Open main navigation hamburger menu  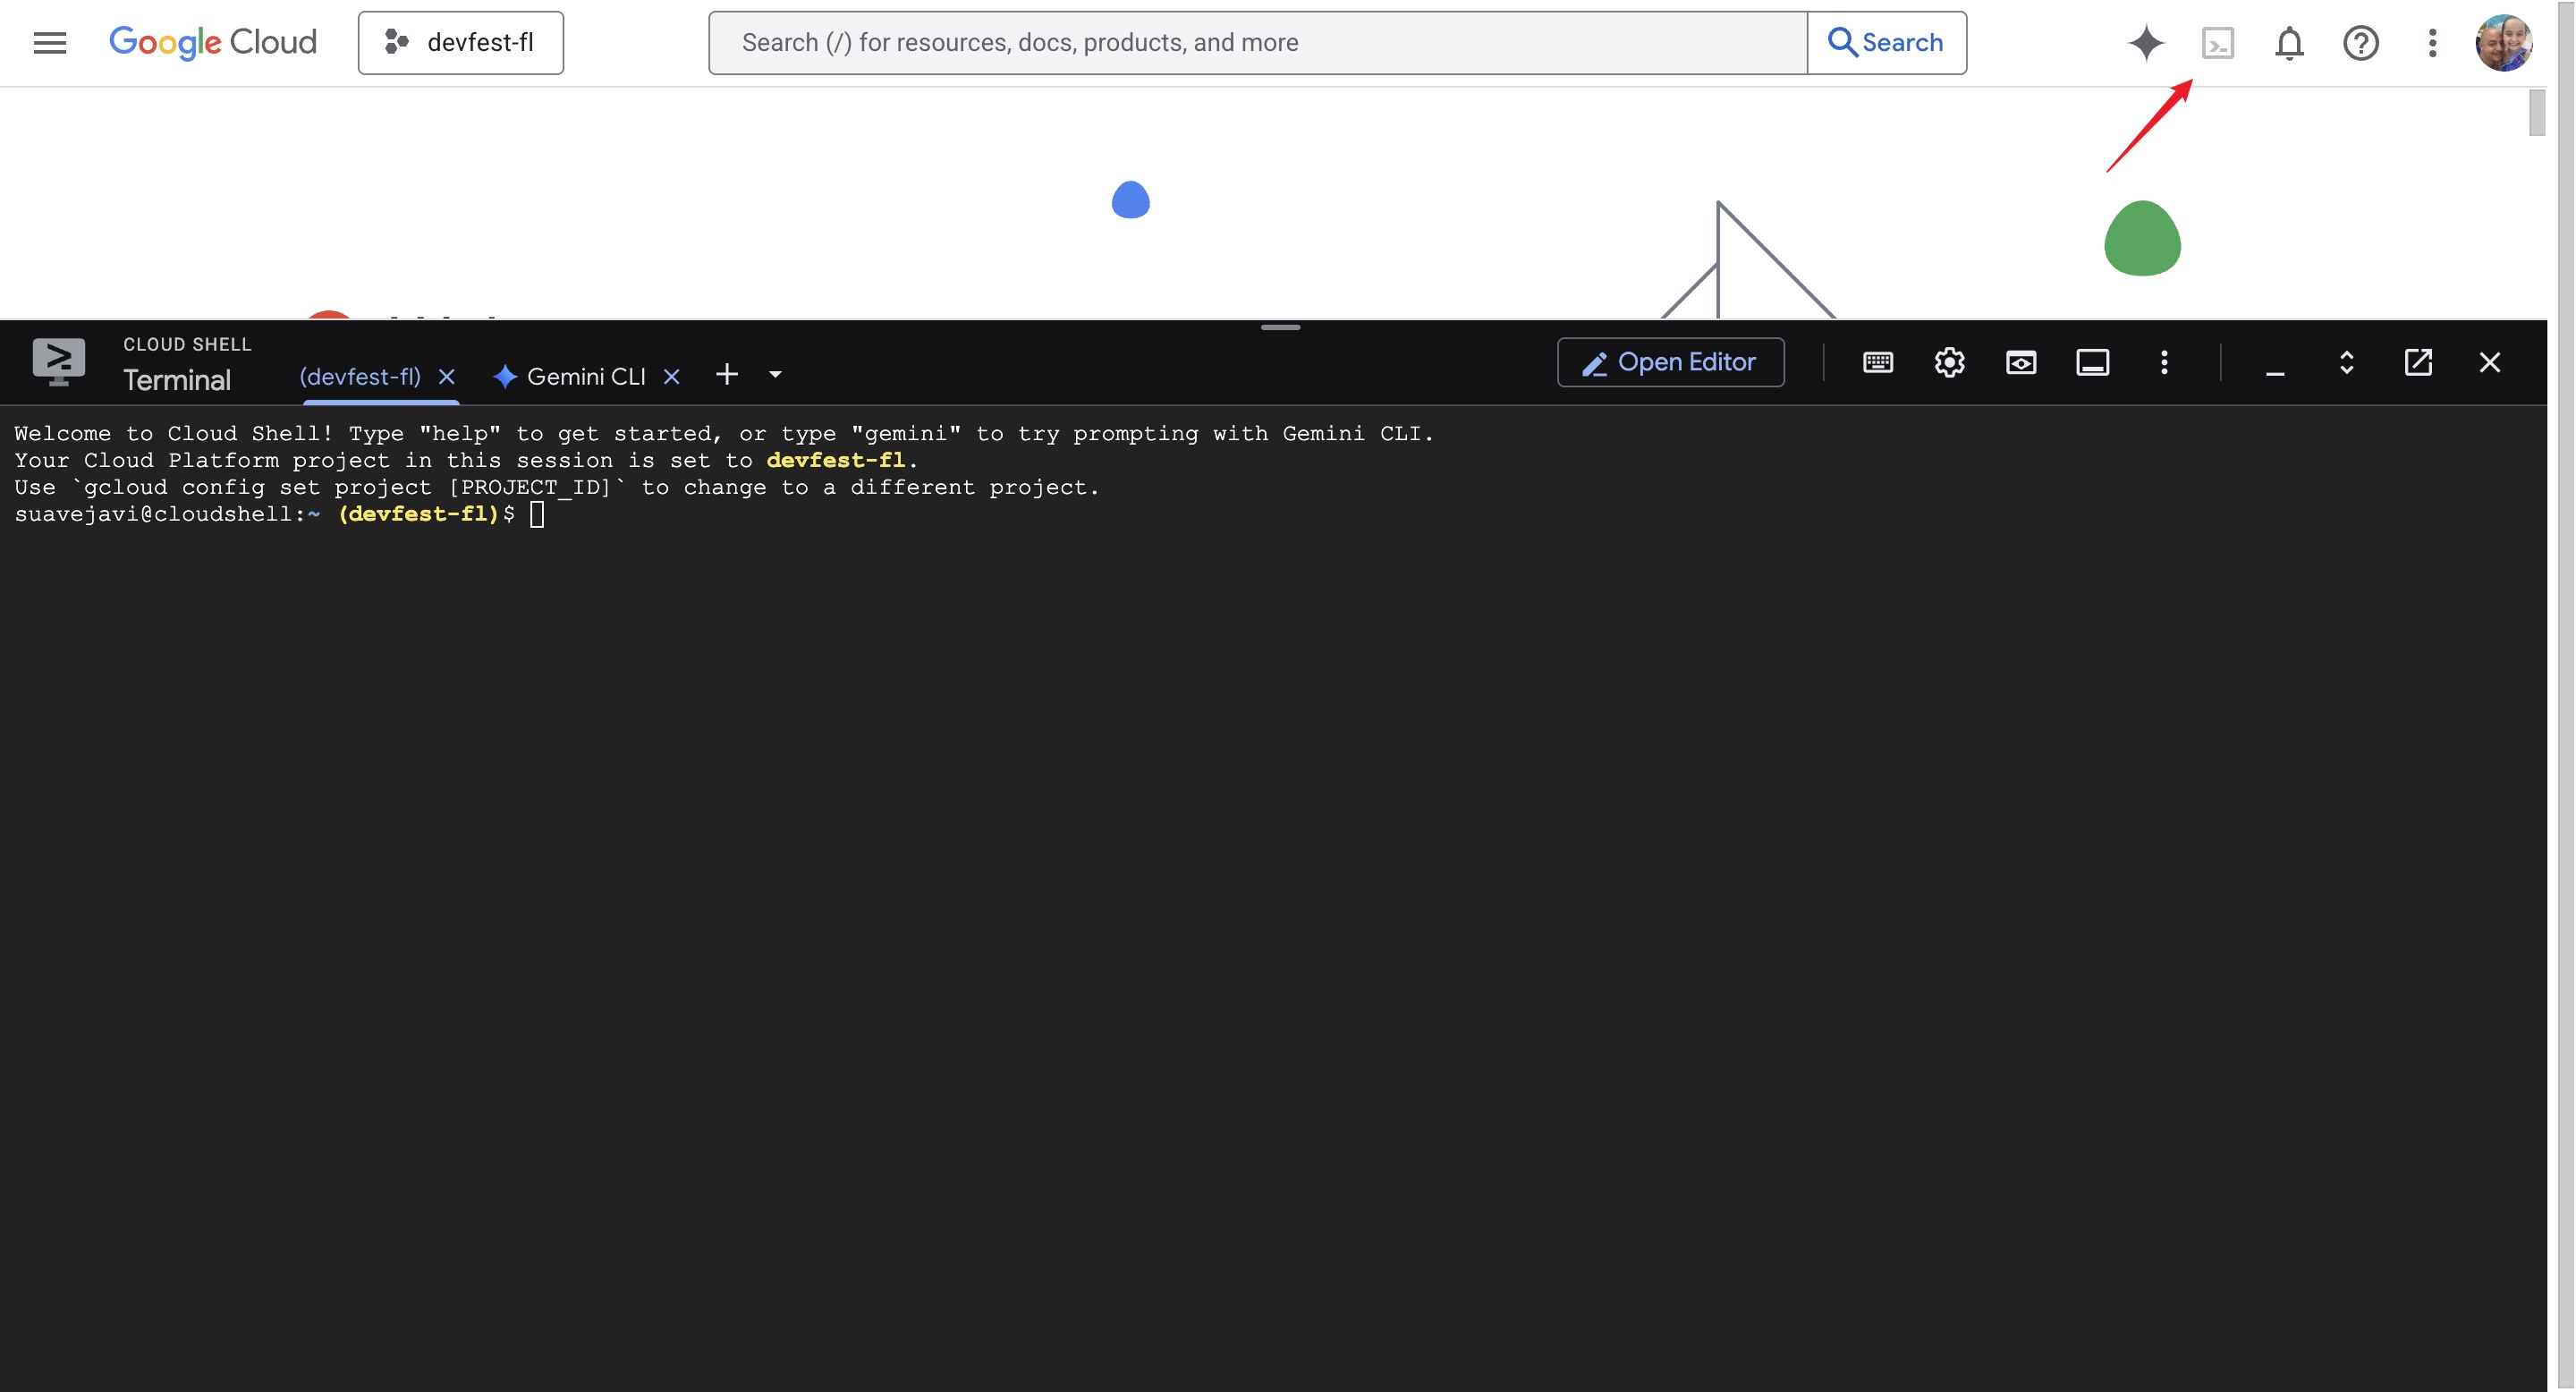(x=50, y=43)
